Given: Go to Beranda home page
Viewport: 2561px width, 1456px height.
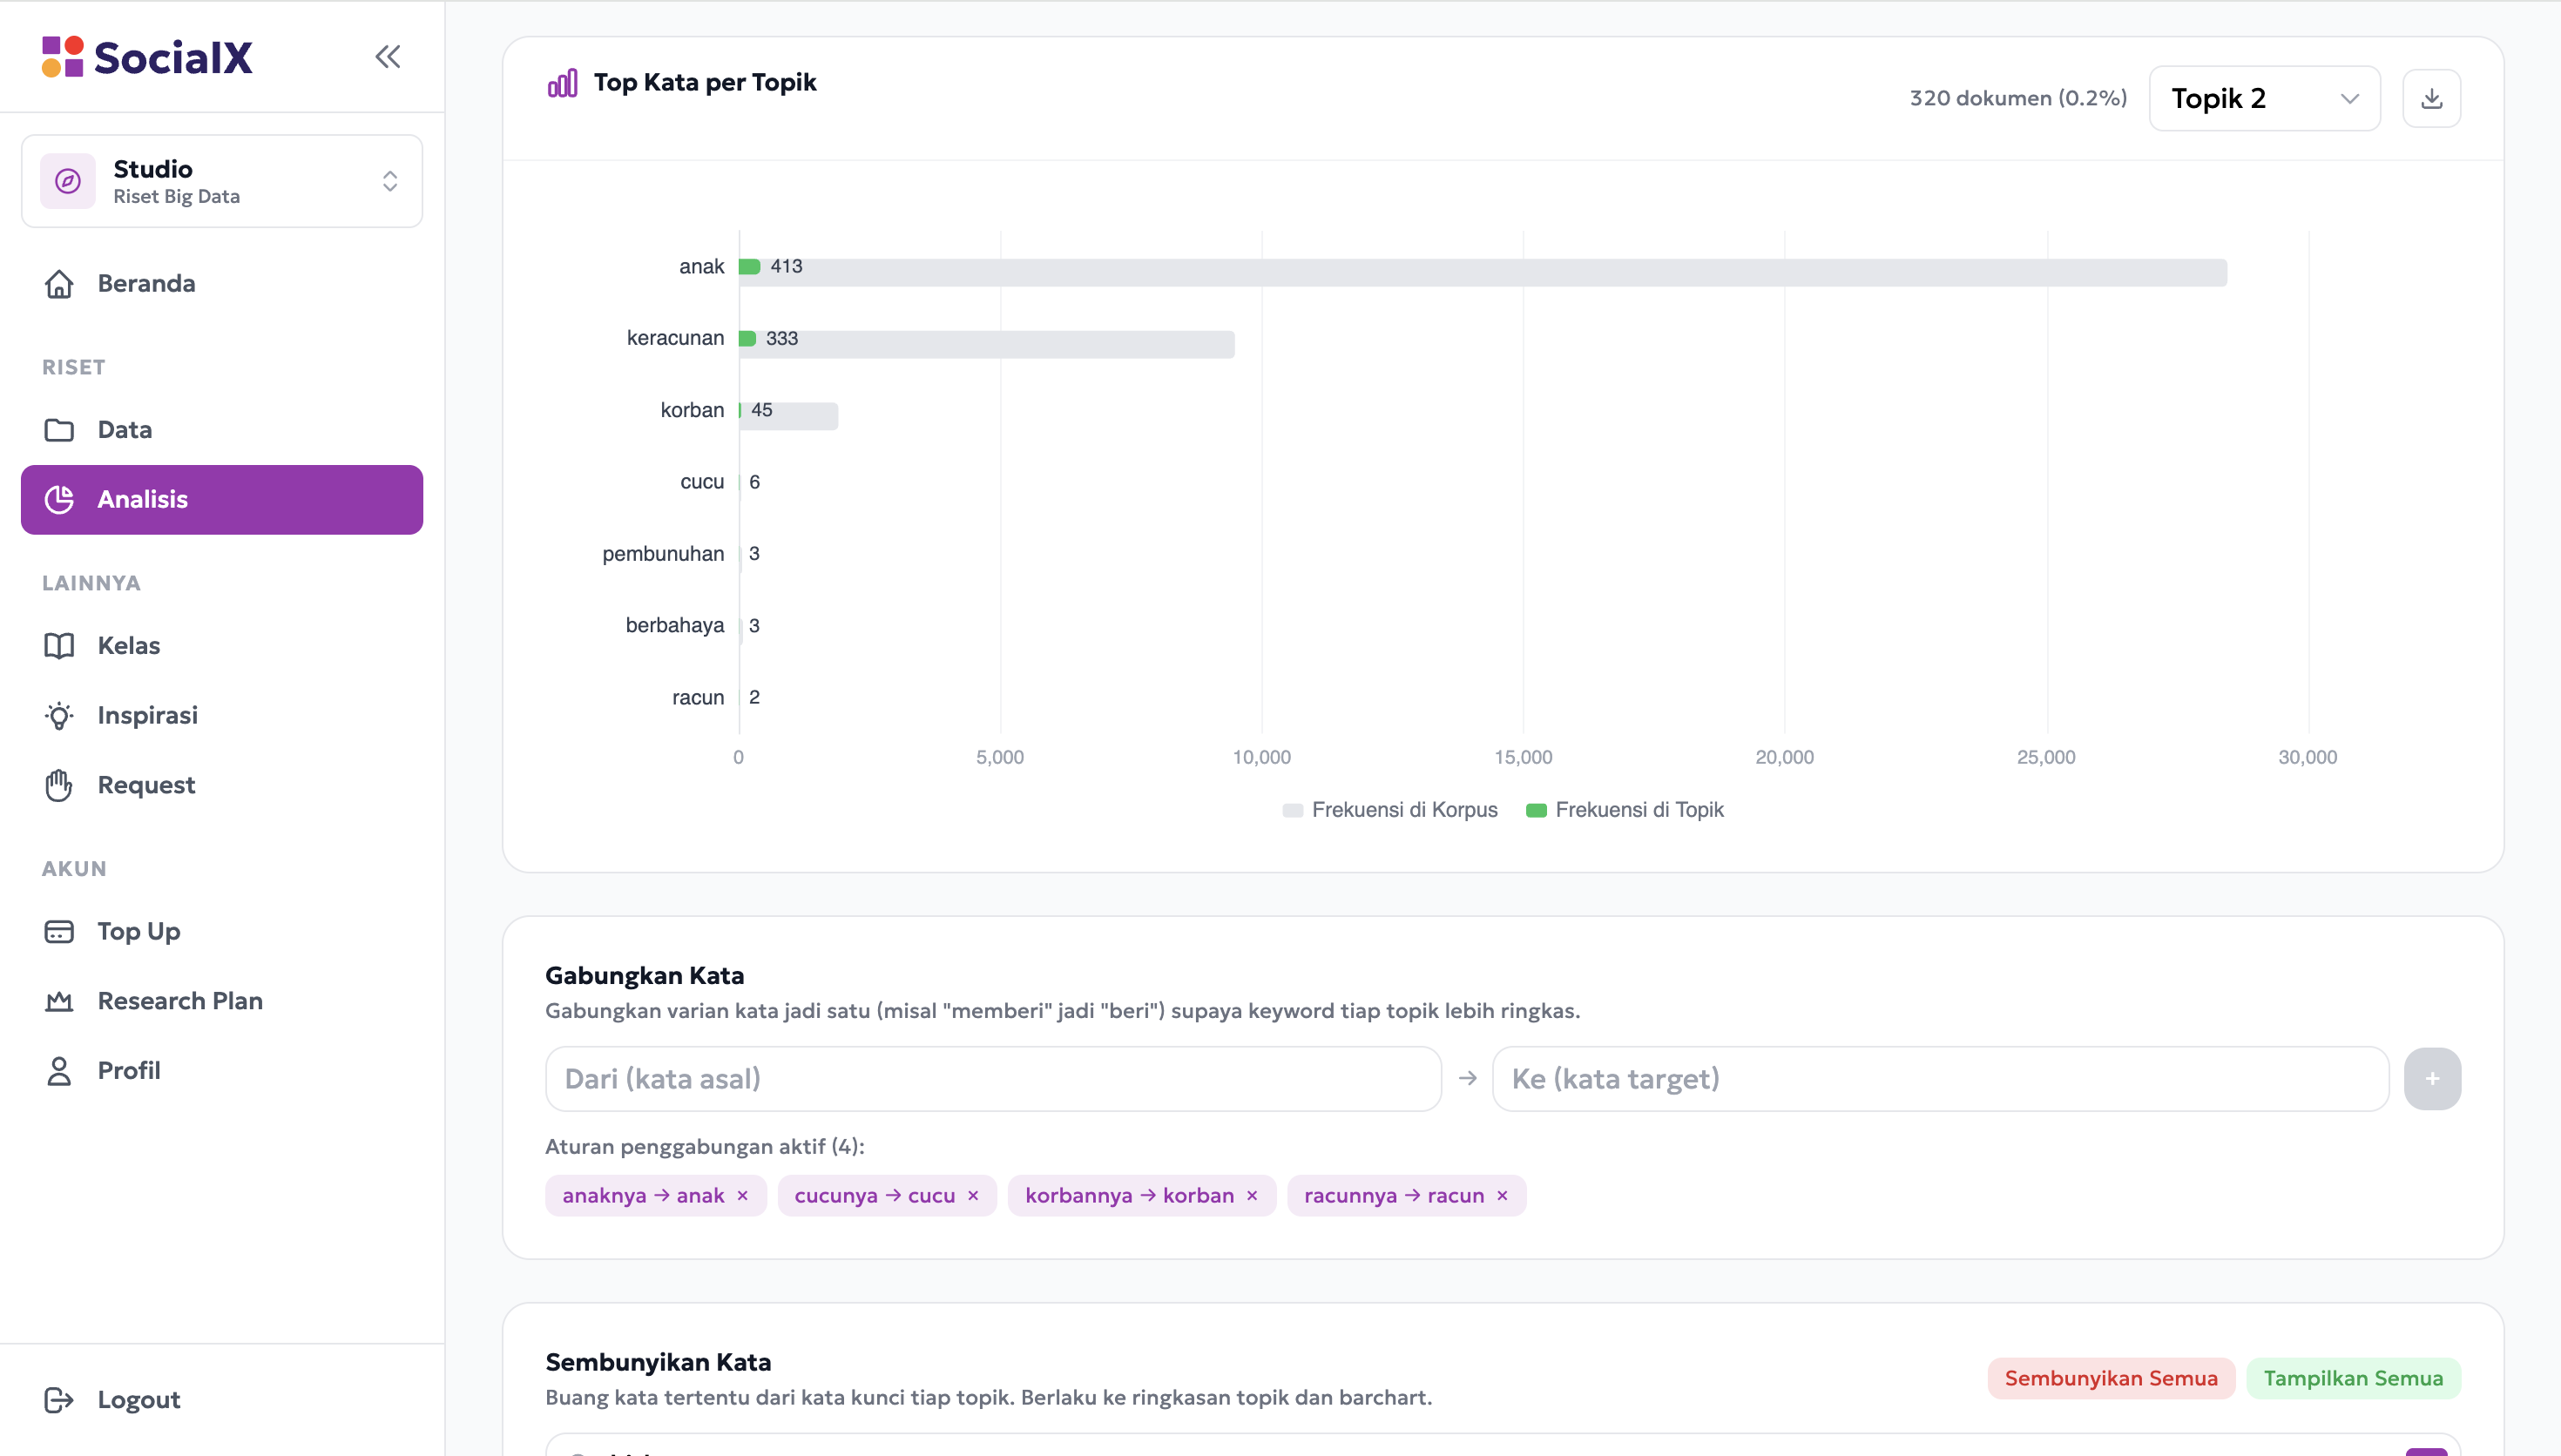Looking at the screenshot, I should click(222, 284).
